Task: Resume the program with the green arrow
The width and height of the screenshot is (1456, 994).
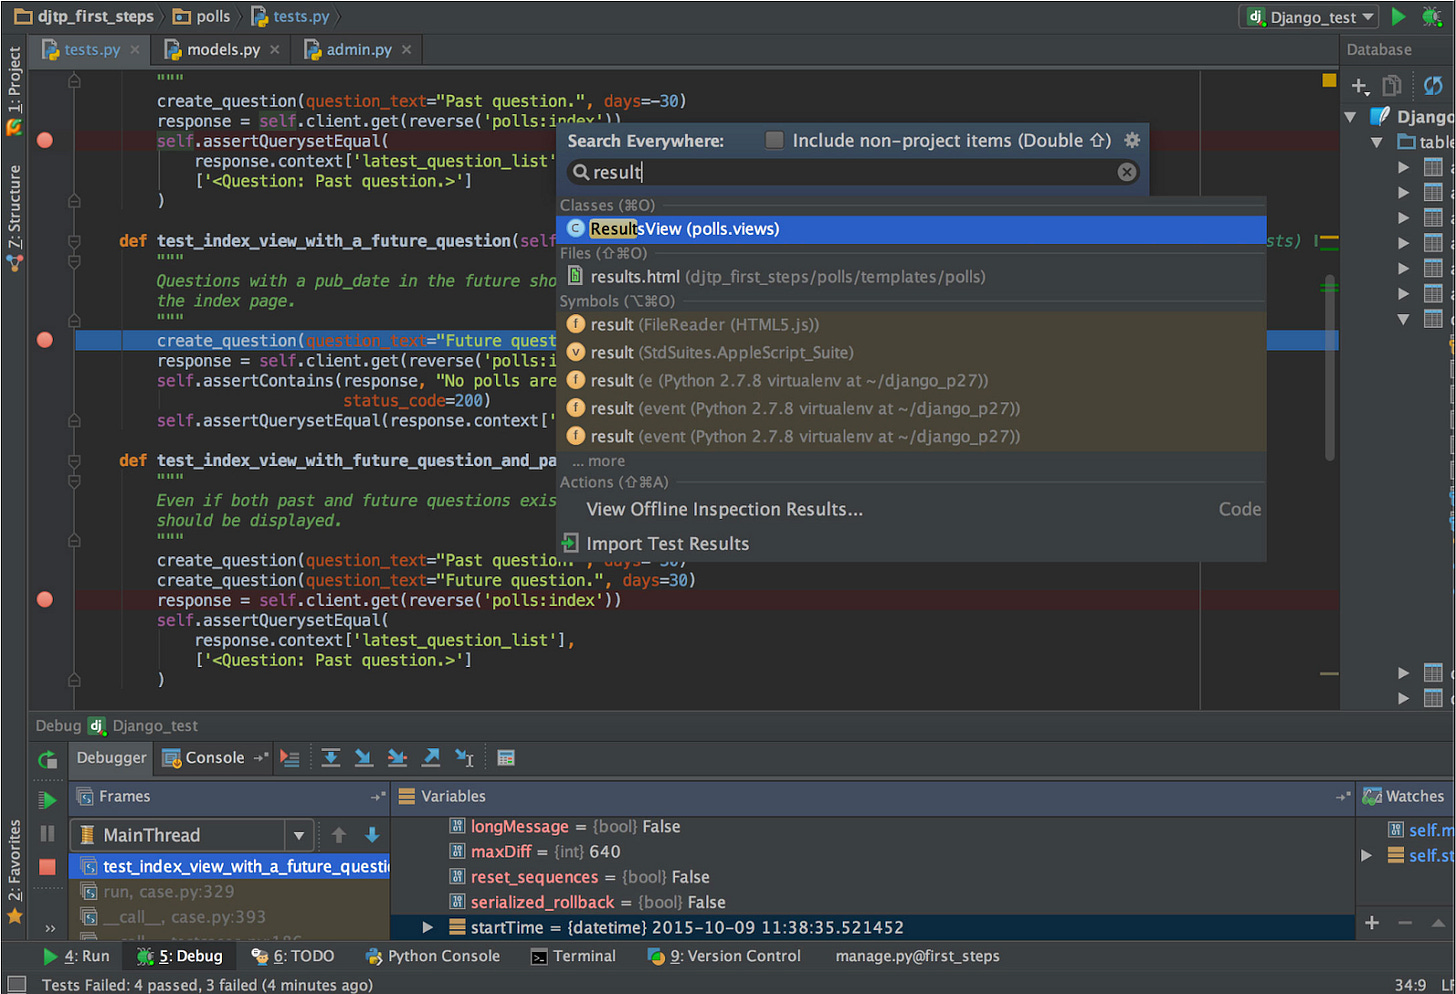Action: [x=47, y=798]
